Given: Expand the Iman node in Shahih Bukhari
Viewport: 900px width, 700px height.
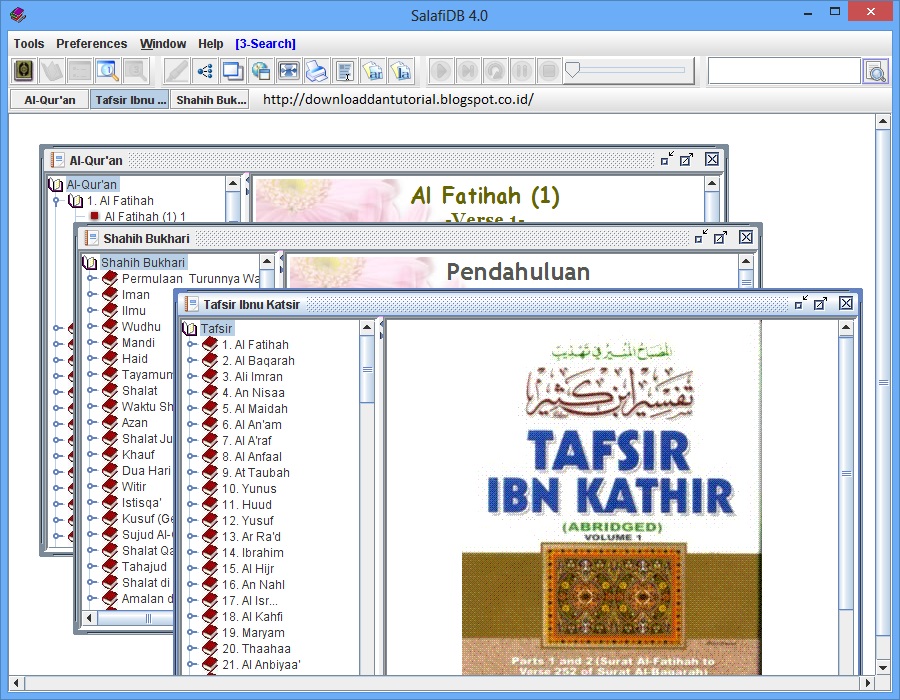Looking at the screenshot, I should (x=91, y=294).
